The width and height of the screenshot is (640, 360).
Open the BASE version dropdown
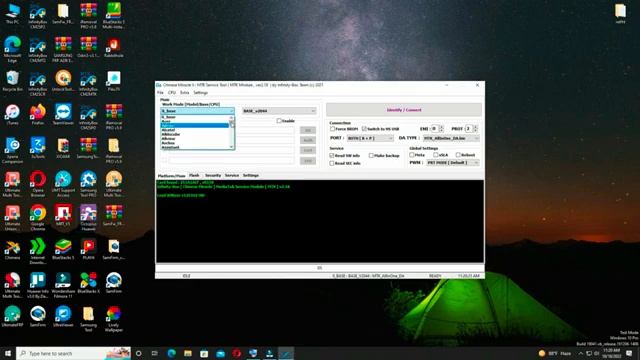click(279, 111)
